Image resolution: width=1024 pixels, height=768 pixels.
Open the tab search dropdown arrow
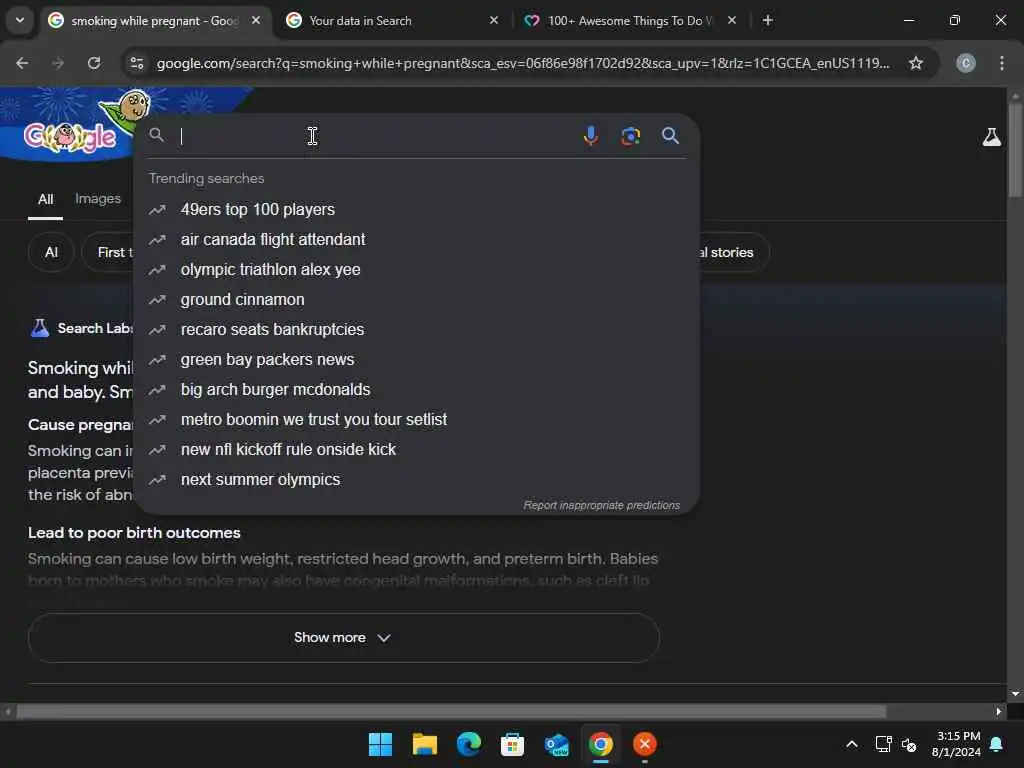click(20, 20)
